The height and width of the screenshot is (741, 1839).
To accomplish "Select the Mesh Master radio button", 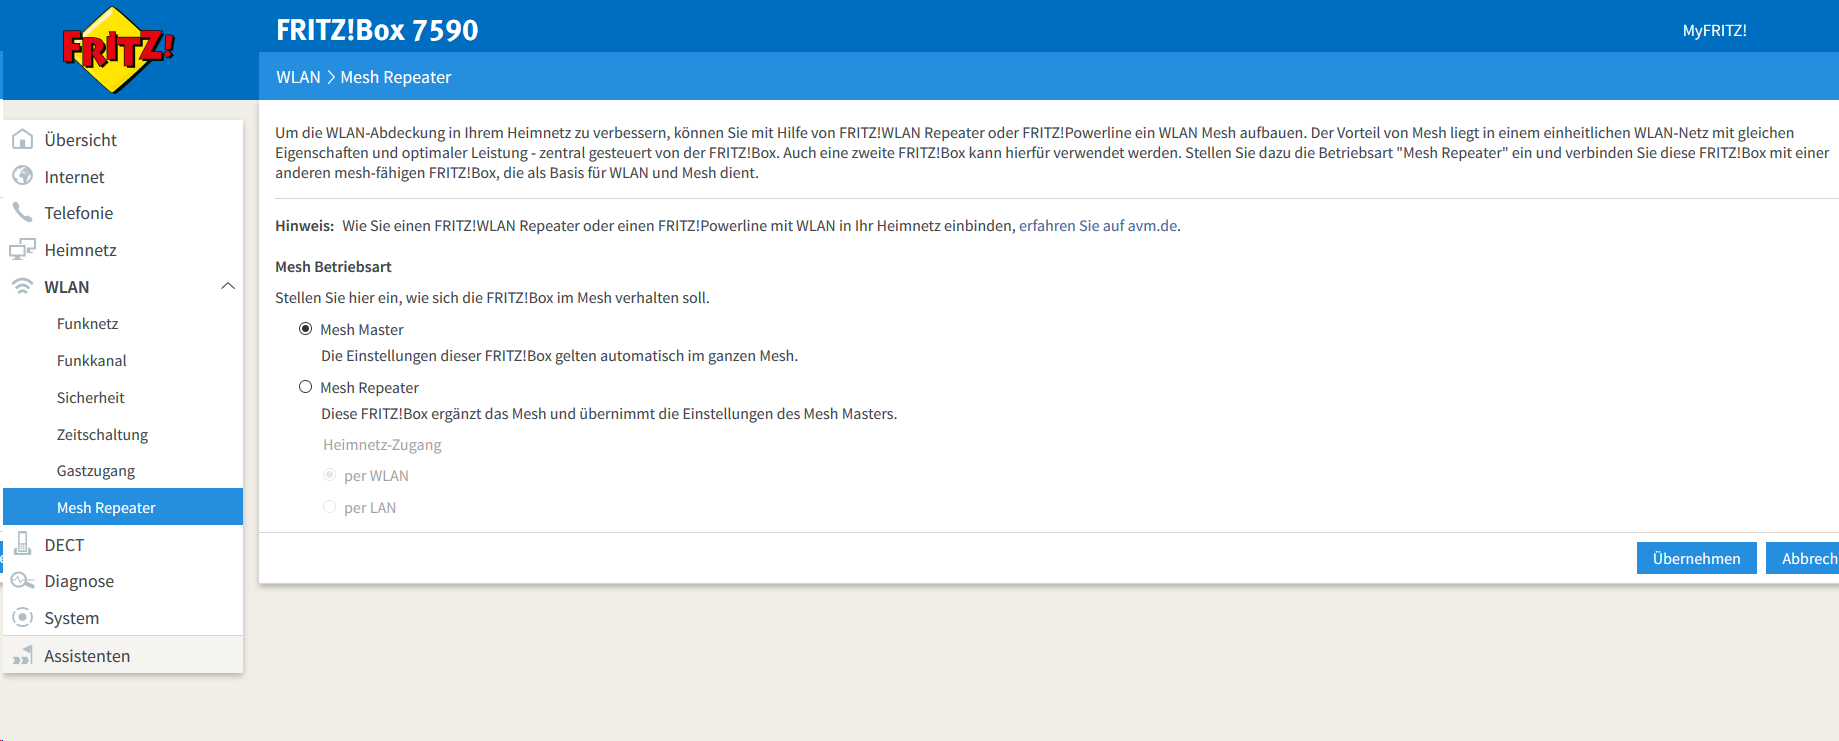I will tap(306, 329).
